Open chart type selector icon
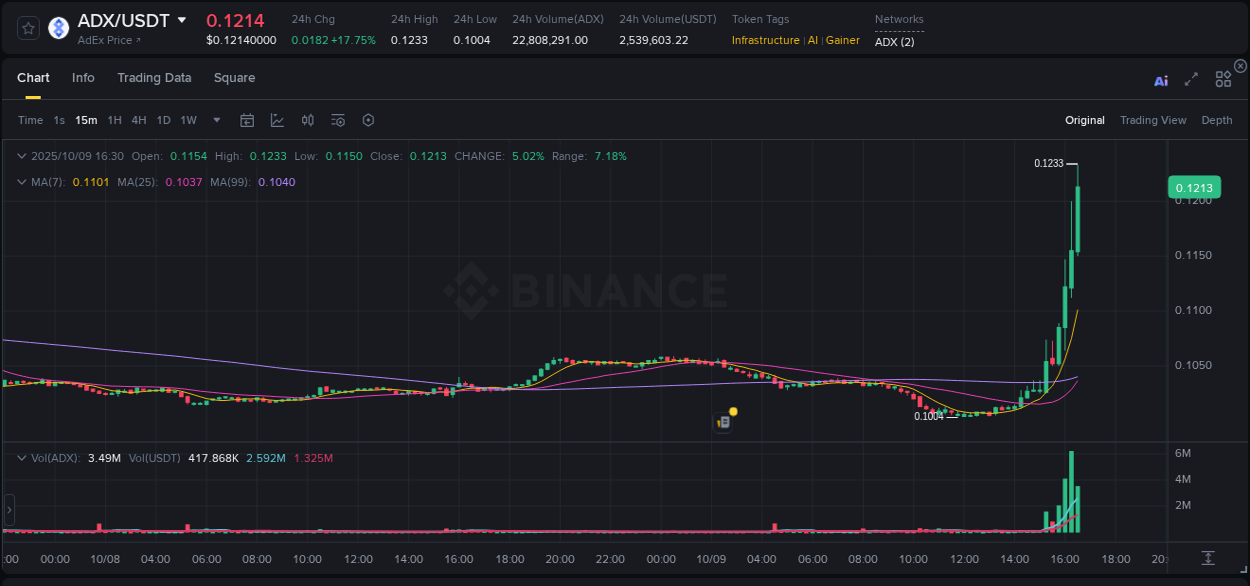Viewport: 1250px width, 586px height. coord(277,119)
